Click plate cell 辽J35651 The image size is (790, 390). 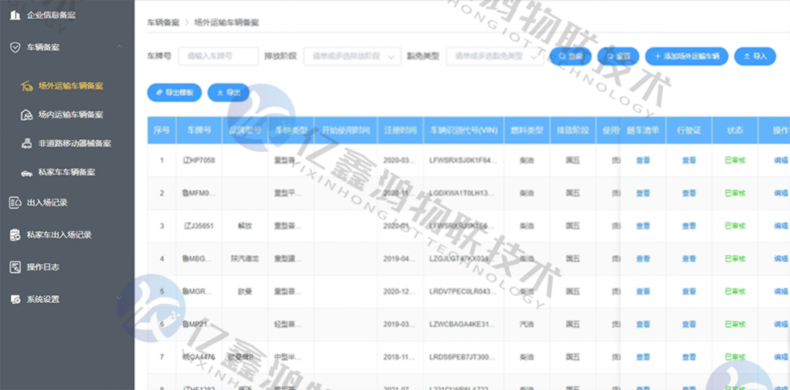(199, 226)
